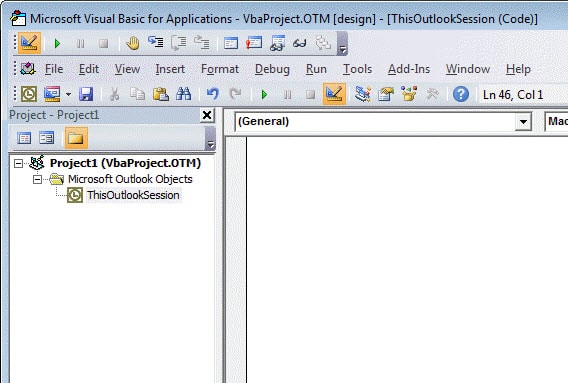
Task: Click inside the blank code editor area
Action: pos(407,260)
